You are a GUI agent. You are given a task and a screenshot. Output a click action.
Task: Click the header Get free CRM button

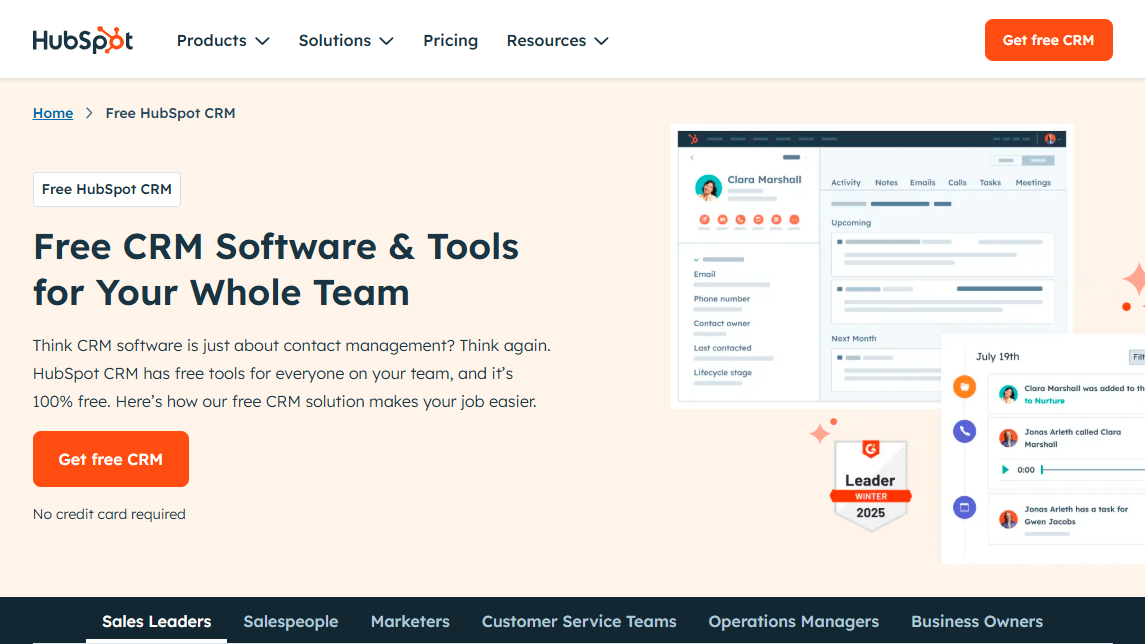click(x=1048, y=40)
